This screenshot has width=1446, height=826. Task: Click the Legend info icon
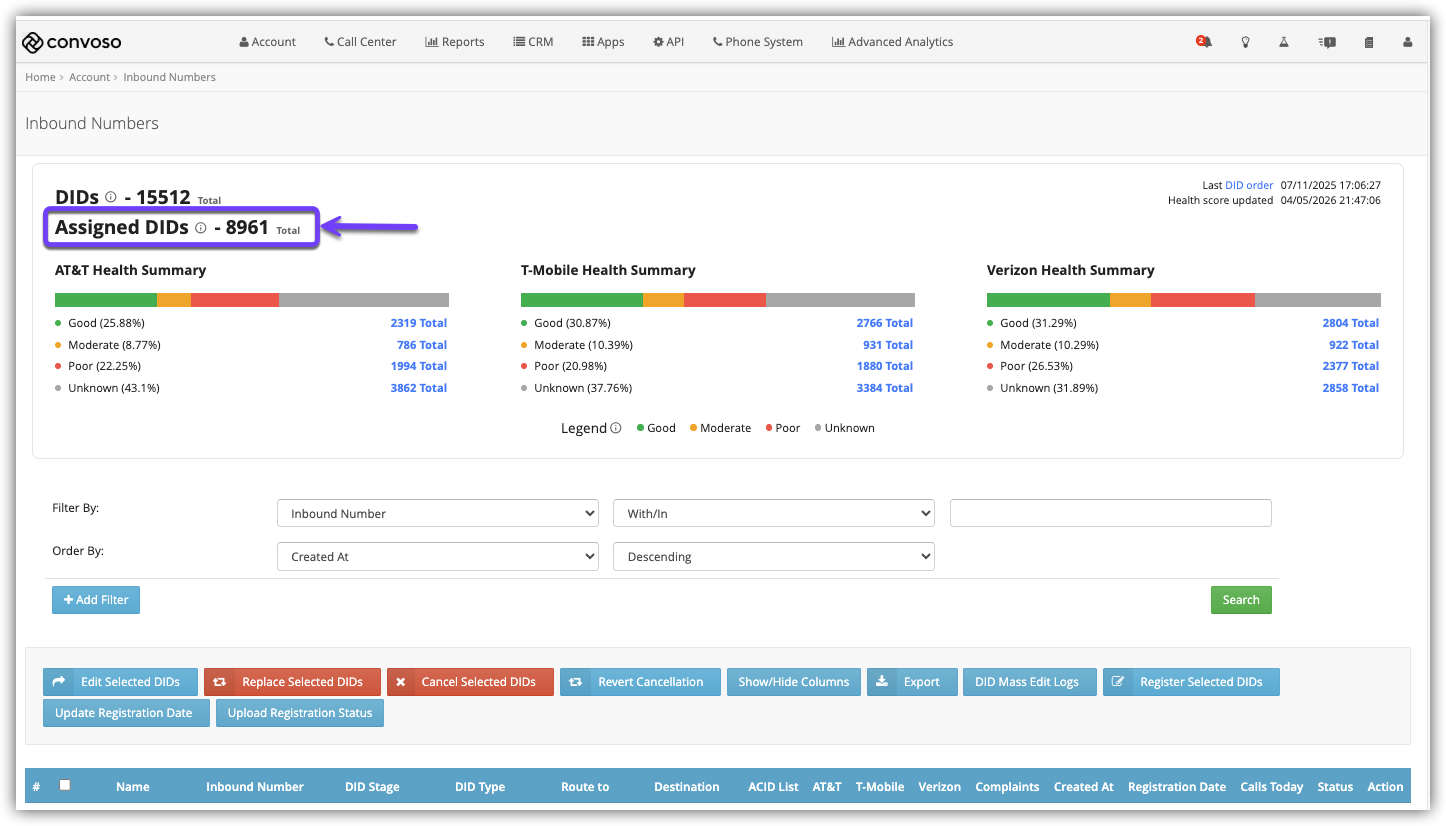coord(616,428)
